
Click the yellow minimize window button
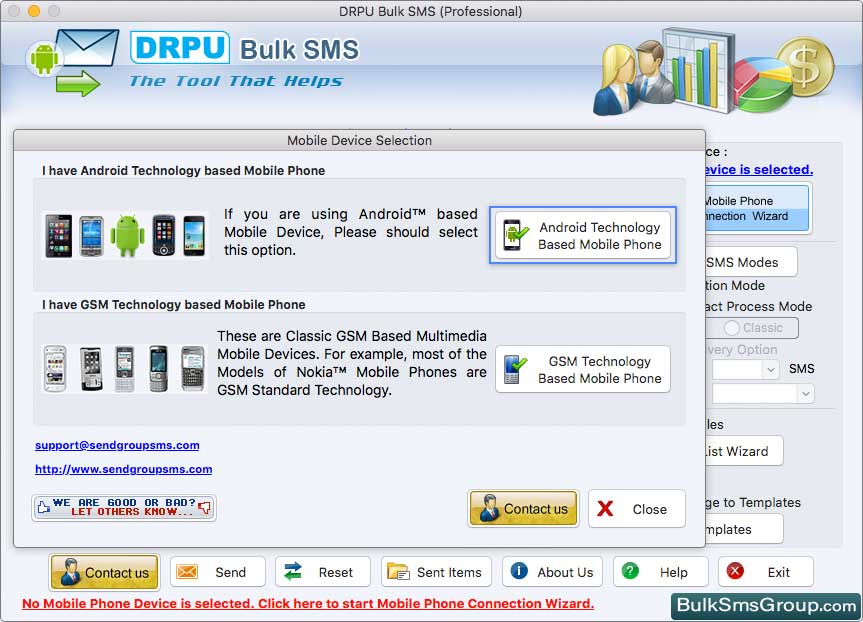click(x=34, y=10)
